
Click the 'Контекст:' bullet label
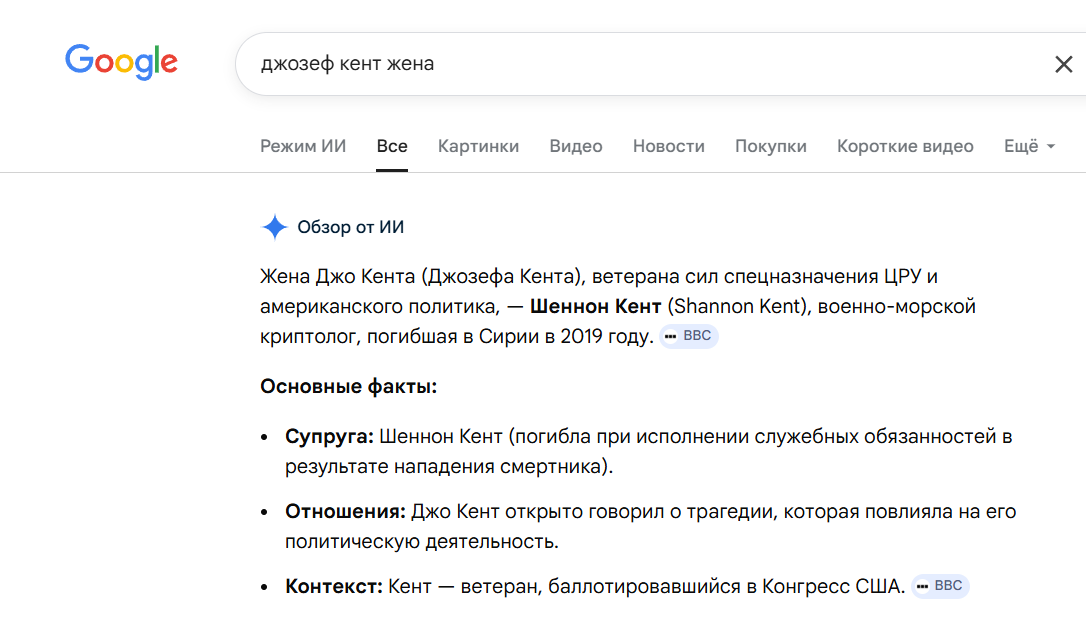pyautogui.click(x=333, y=587)
